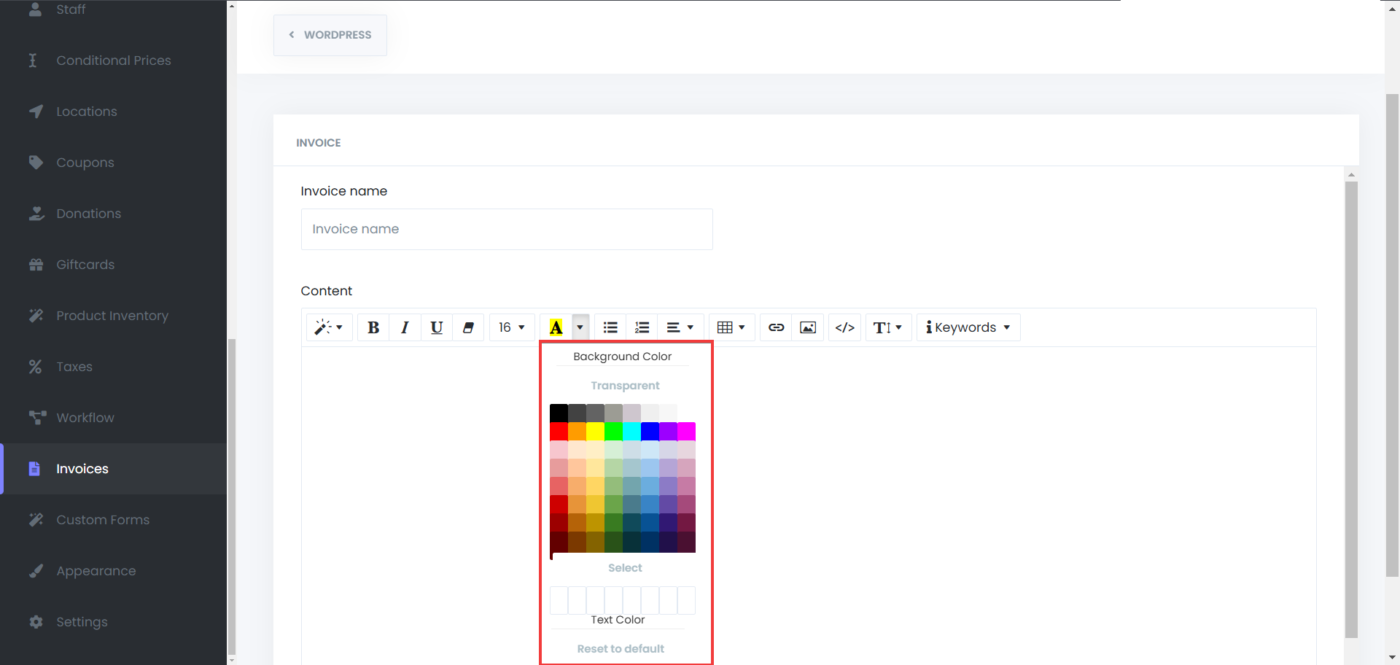Viewport: 1400px width, 665px height.
Task: Apply the yellow highlight A color button
Action: [556, 327]
